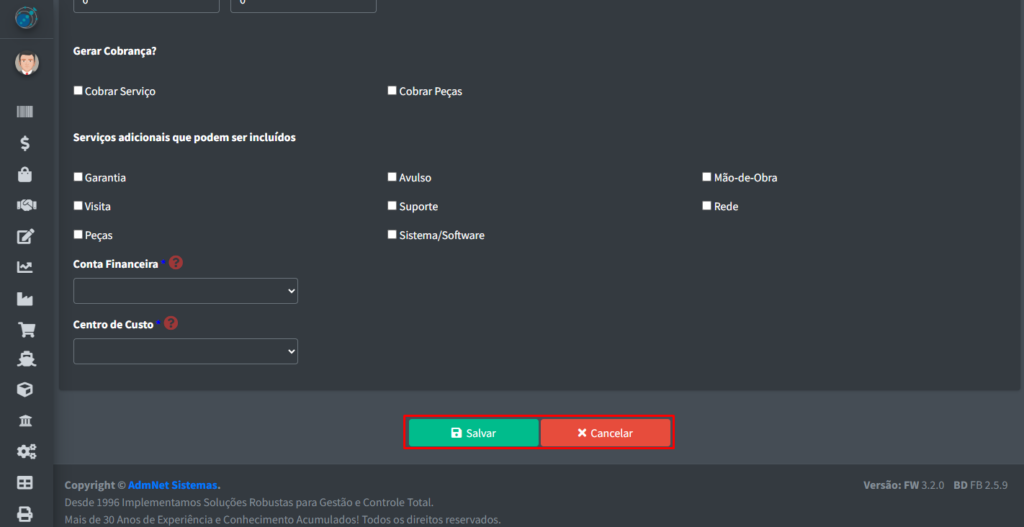Screen dimensions: 1024x527
Task: Open the shopping cart sidebar icon
Action: pos(25,329)
